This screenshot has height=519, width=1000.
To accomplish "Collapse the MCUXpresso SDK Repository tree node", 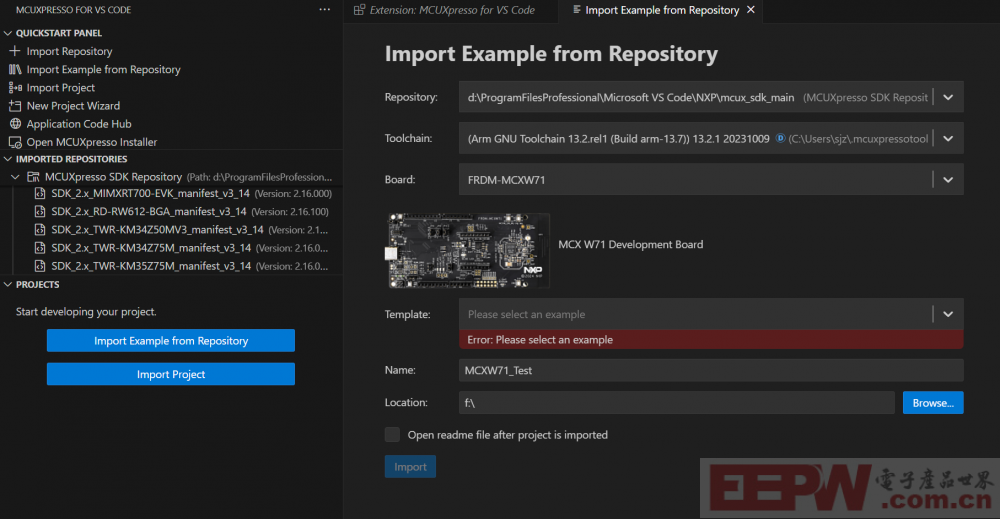I will pyautogui.click(x=15, y=177).
